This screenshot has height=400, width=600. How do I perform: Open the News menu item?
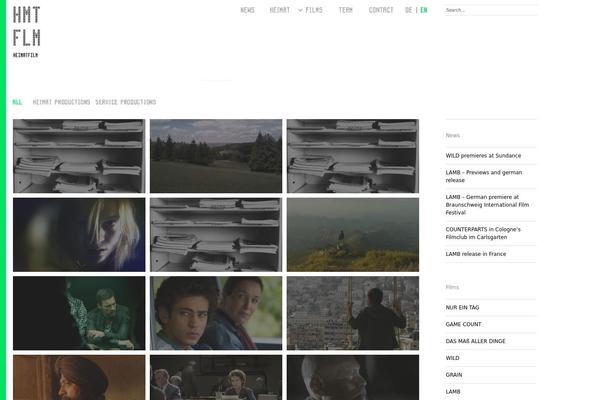pos(247,10)
